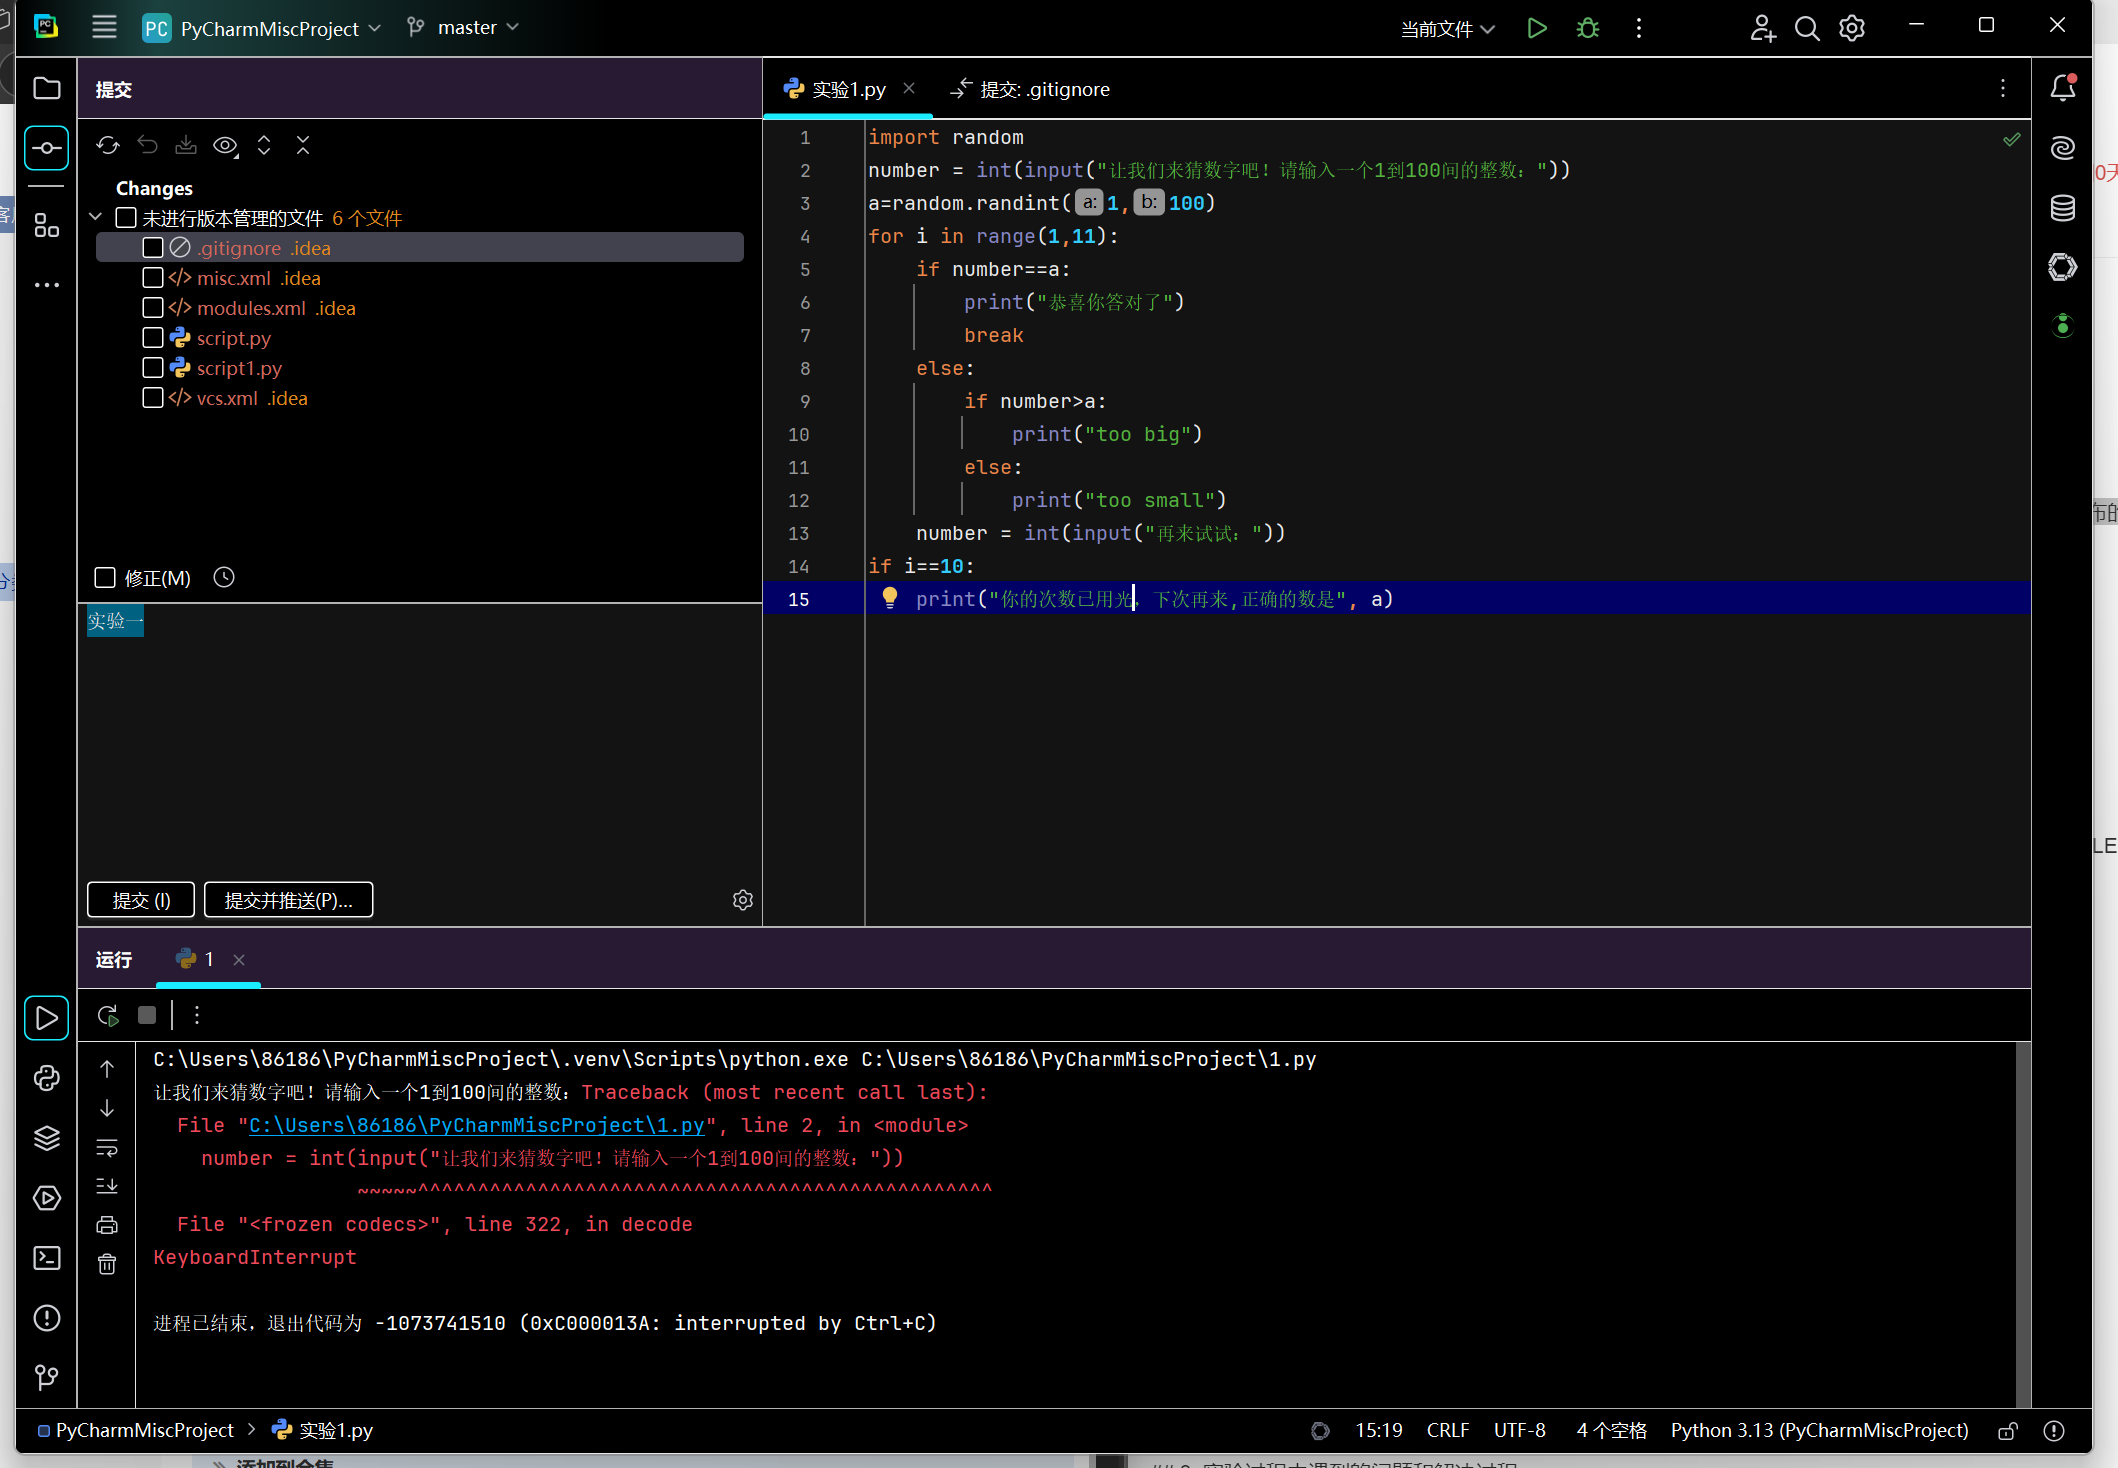Screen dimensions: 2118x1468
Task: Open the traceback file link 1.py
Action: pos(476,1125)
